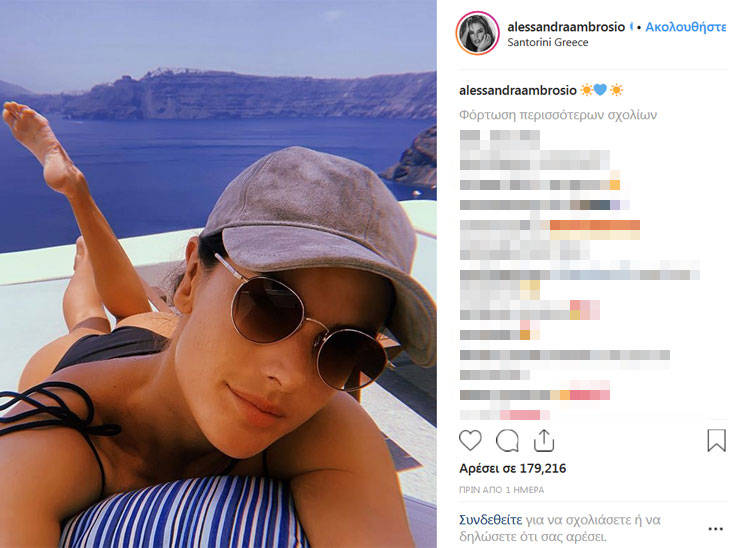Like the post with the heart icon
735x548 pixels.
click(x=470, y=440)
